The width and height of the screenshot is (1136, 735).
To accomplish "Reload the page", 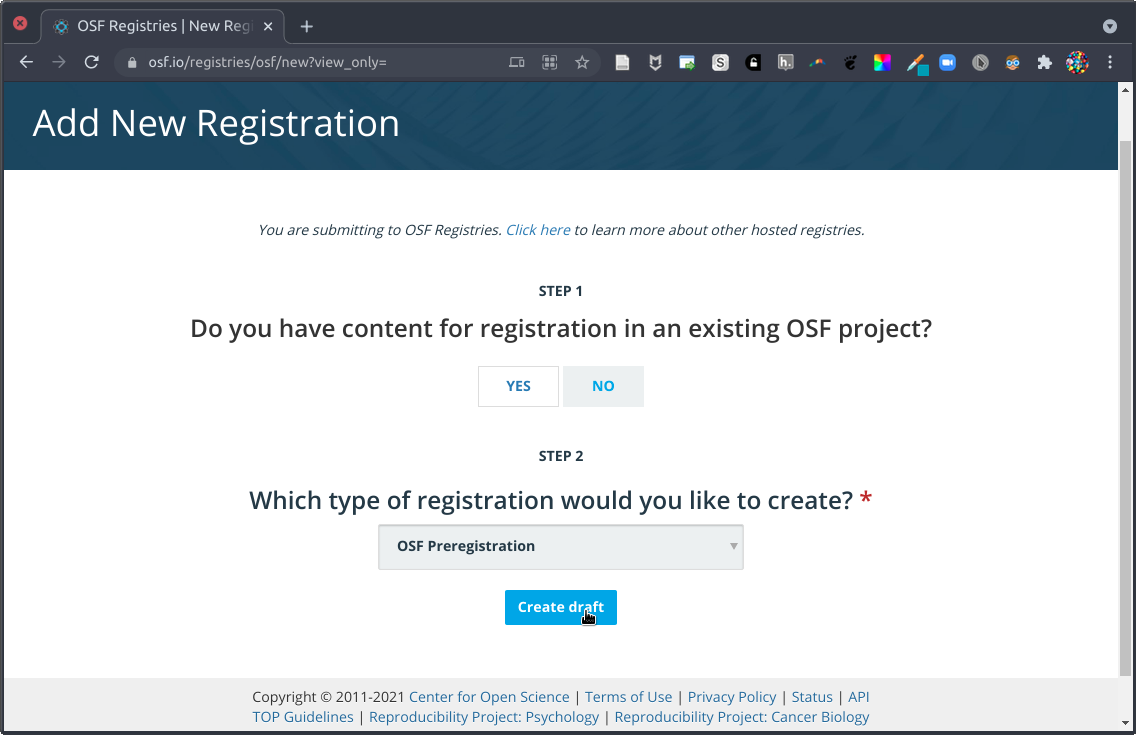I will [91, 62].
